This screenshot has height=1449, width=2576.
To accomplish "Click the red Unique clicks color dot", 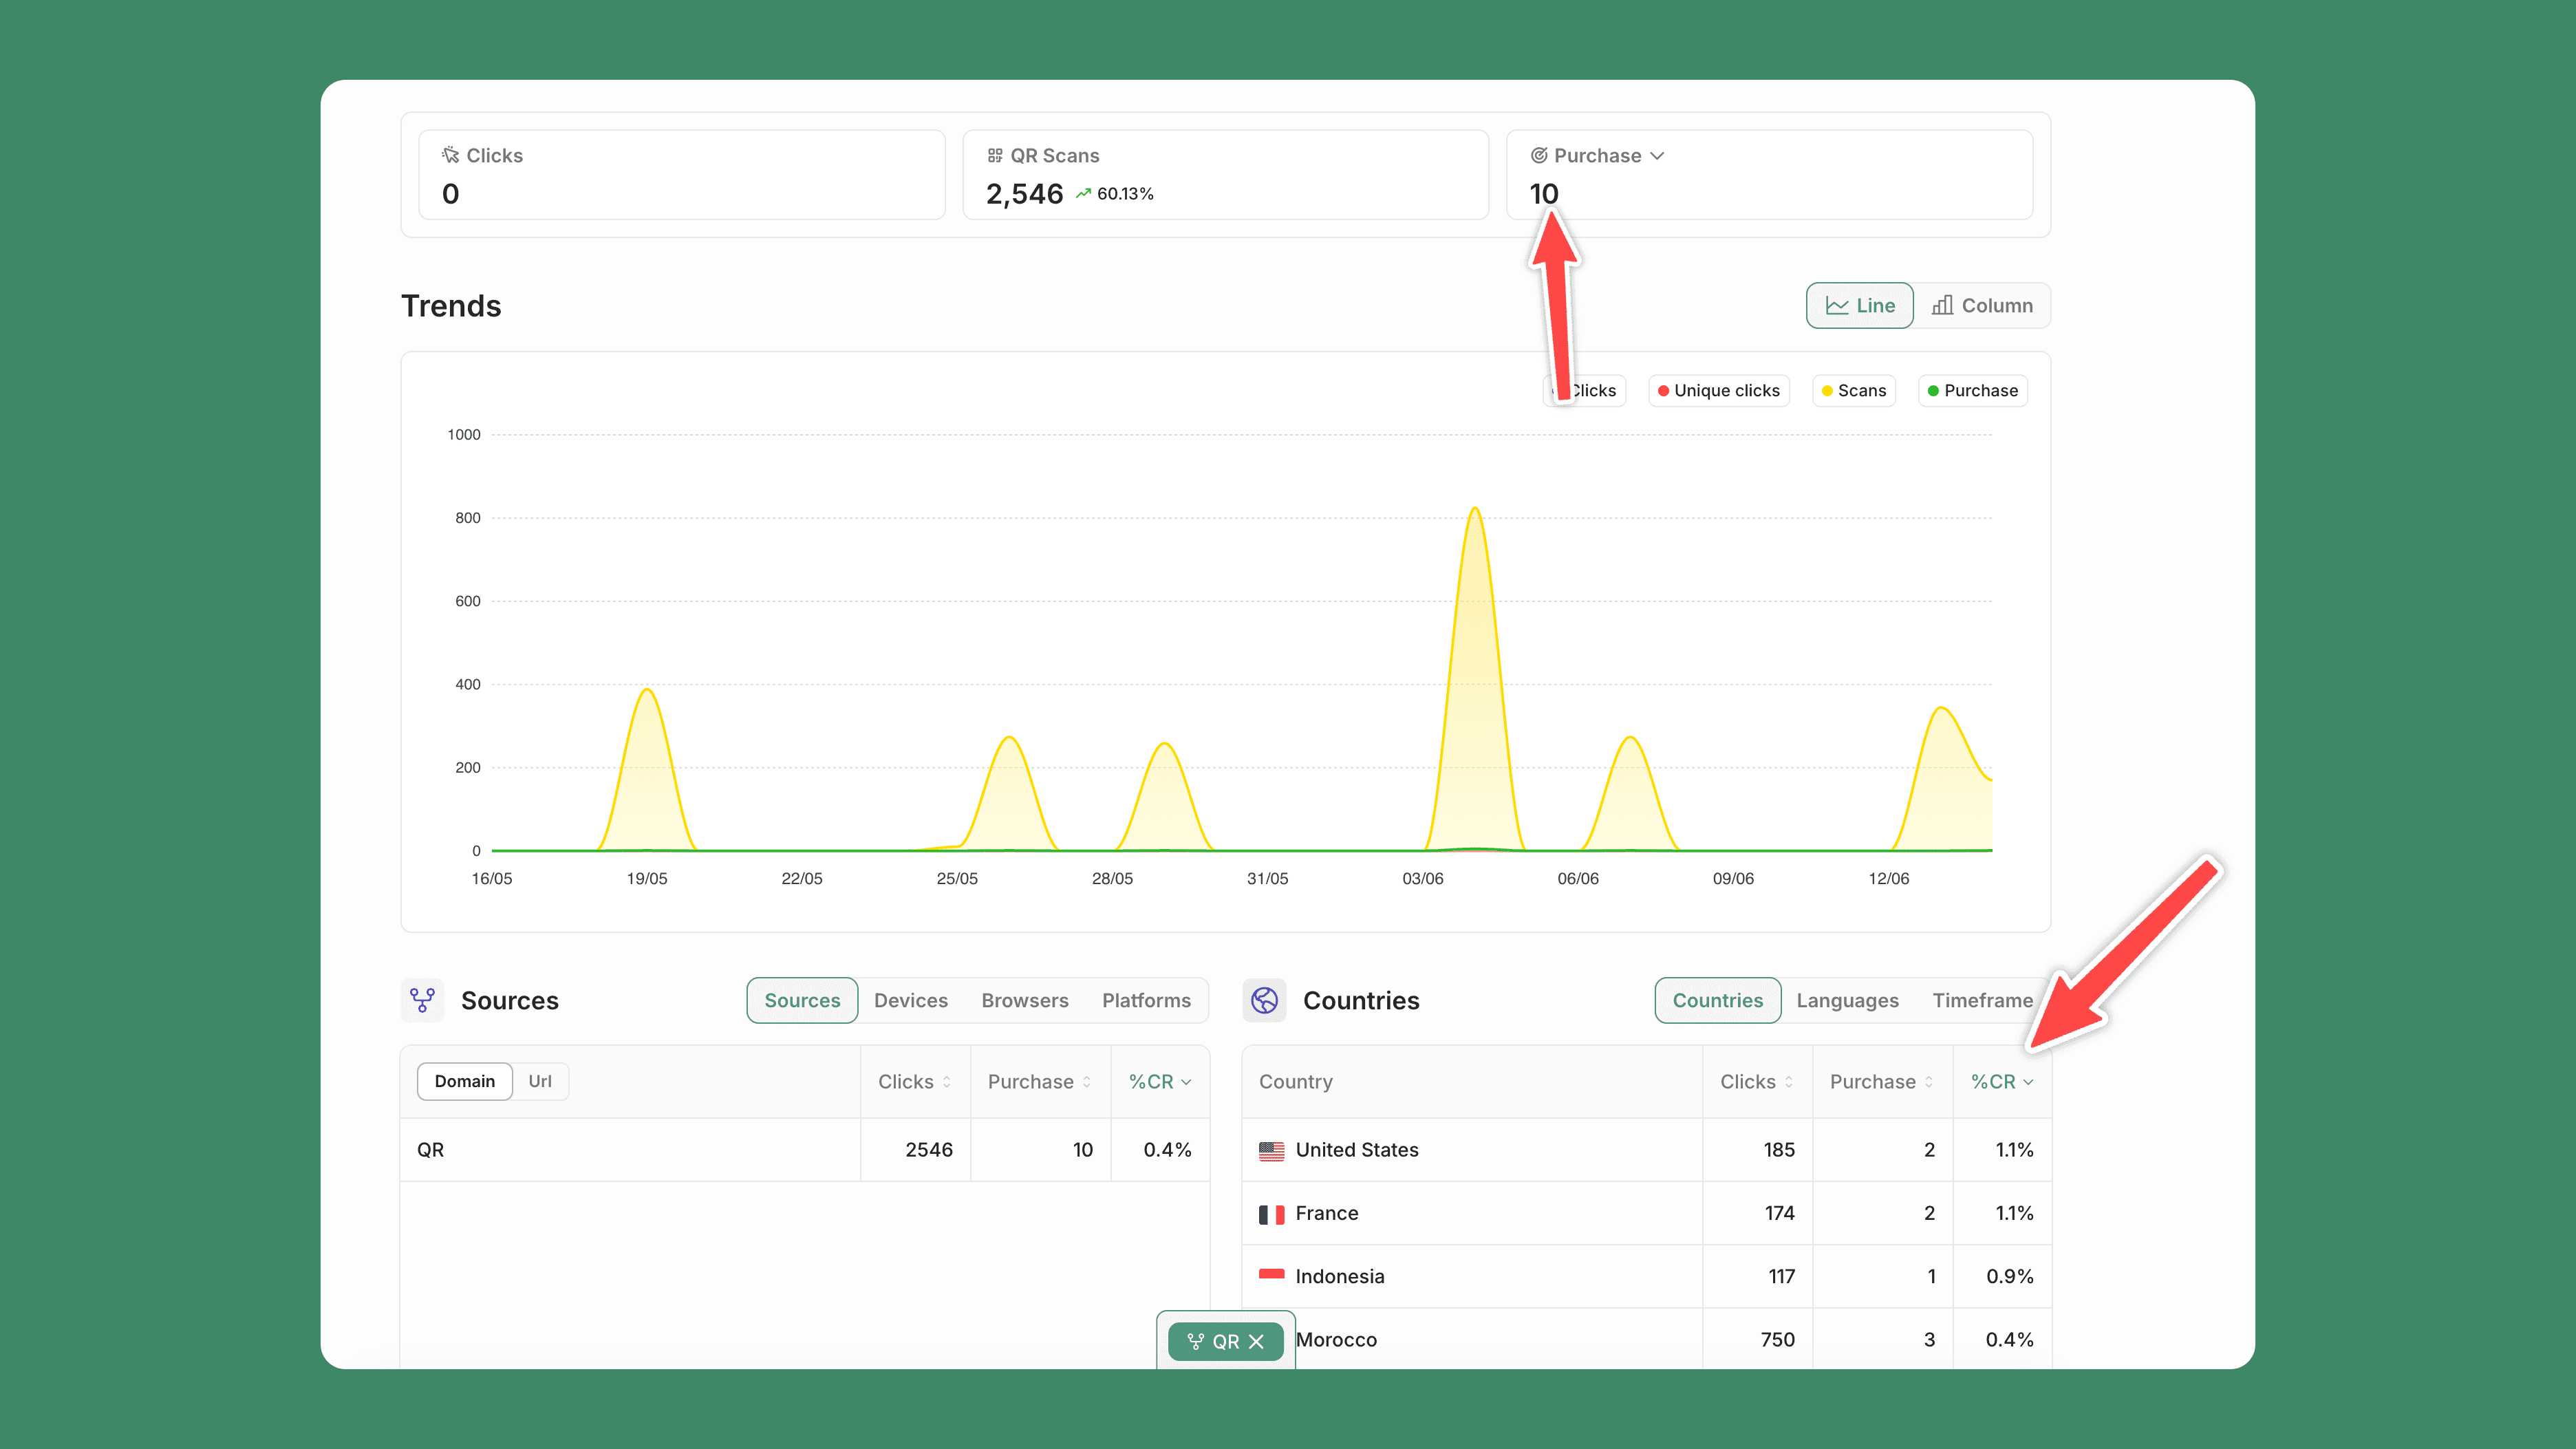I will pos(1663,391).
